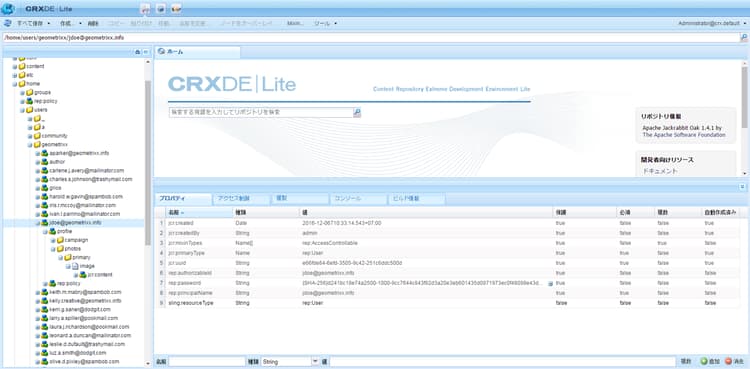Click the 'etc' folder icon

tap(22, 75)
